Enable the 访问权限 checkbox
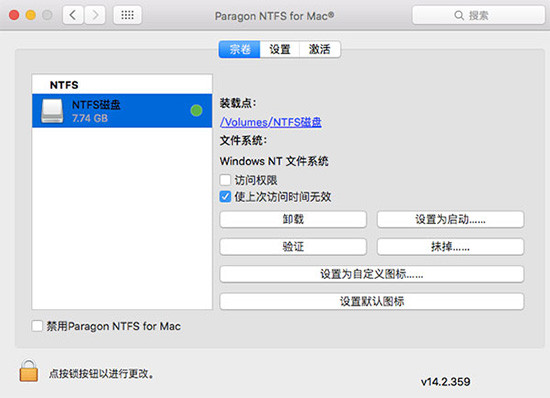Viewport: 550px width, 398px height. click(x=225, y=180)
